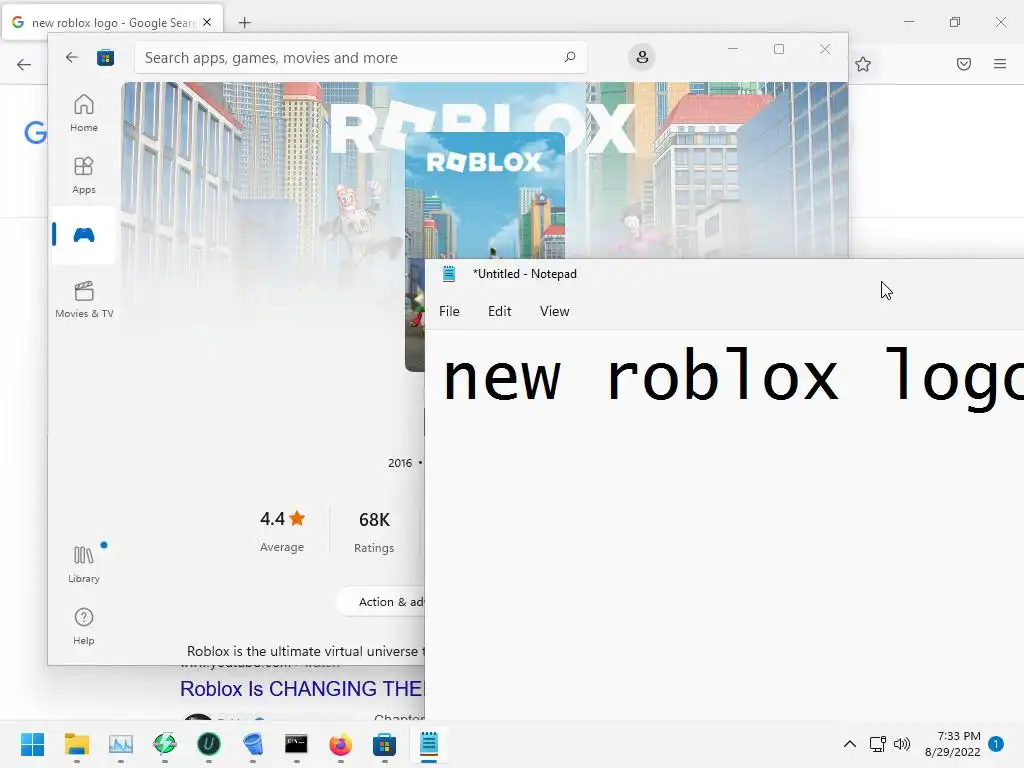Viewport: 1024px width, 768px height.
Task: Open the Command Prompt taskbar icon
Action: (296, 744)
